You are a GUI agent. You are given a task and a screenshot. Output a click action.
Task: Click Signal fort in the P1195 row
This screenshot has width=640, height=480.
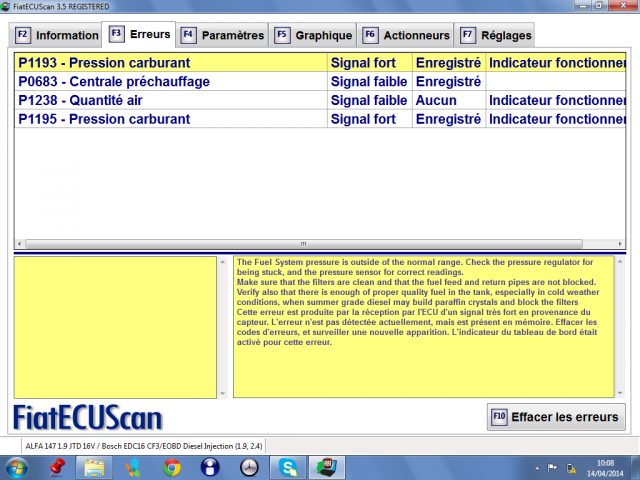point(369,119)
